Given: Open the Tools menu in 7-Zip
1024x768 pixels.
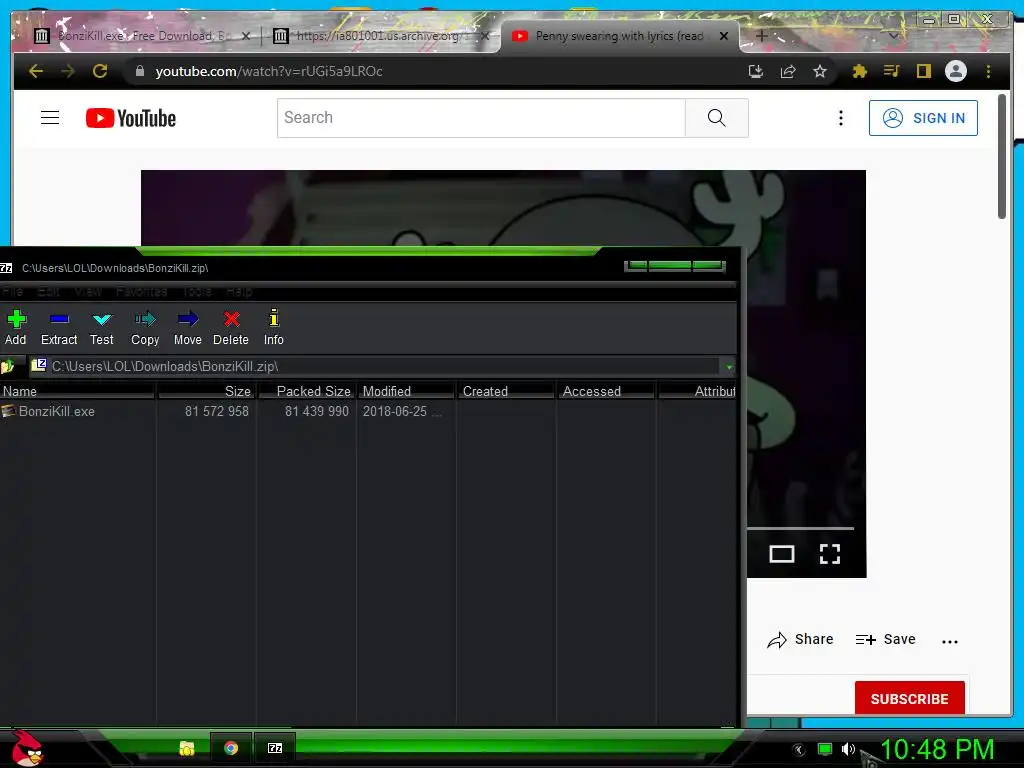Looking at the screenshot, I should coord(197,291).
